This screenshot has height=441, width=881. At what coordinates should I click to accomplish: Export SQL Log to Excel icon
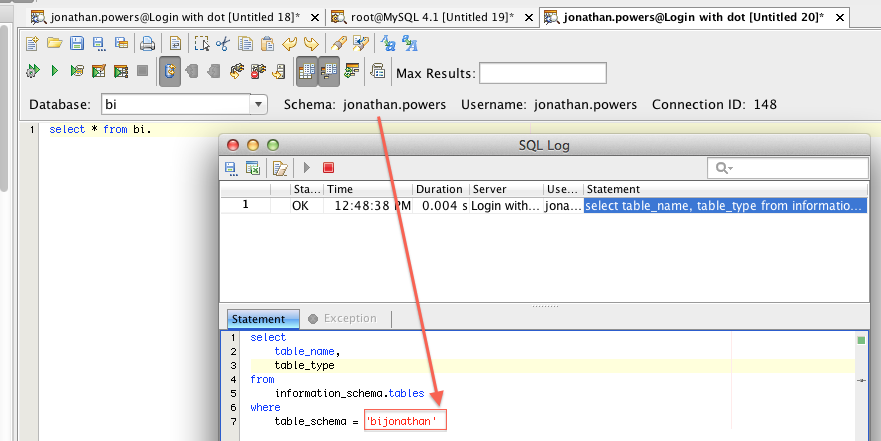(253, 167)
